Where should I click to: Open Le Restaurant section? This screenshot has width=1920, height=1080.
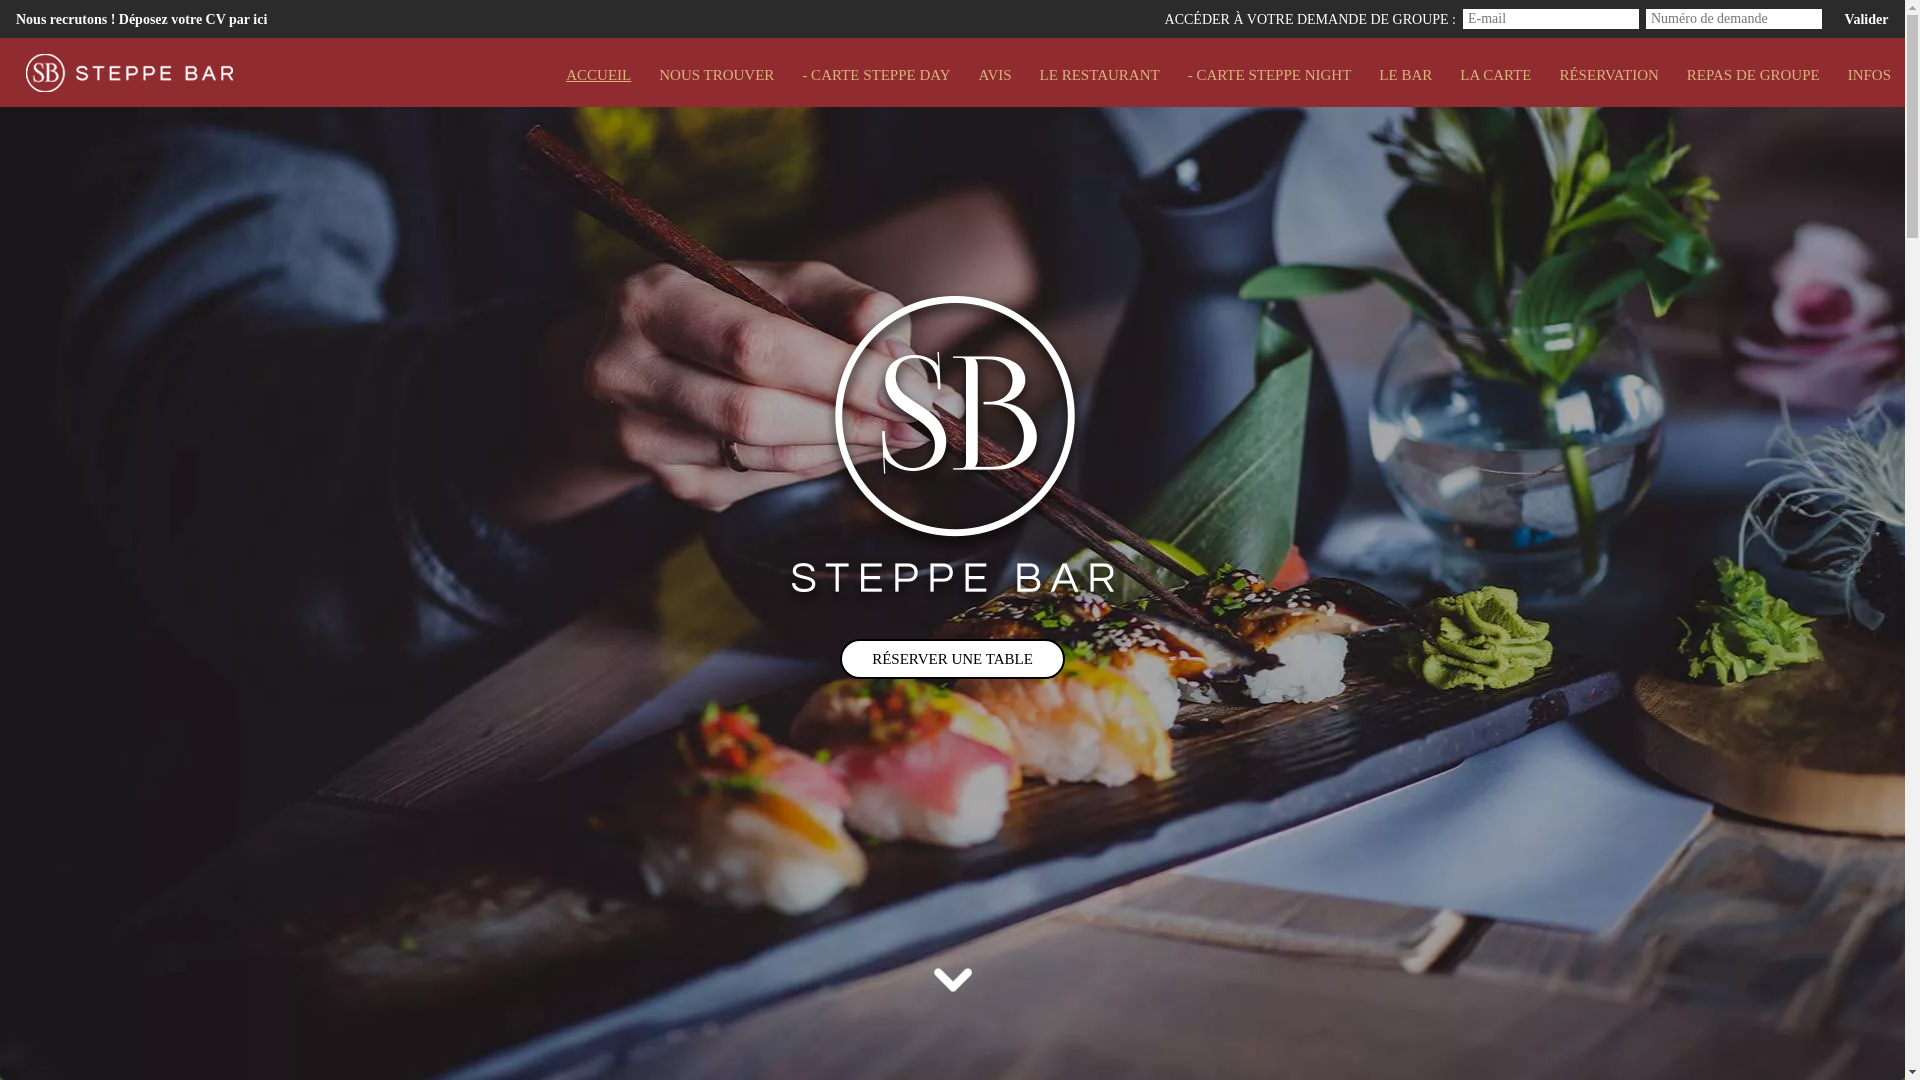click(1099, 75)
